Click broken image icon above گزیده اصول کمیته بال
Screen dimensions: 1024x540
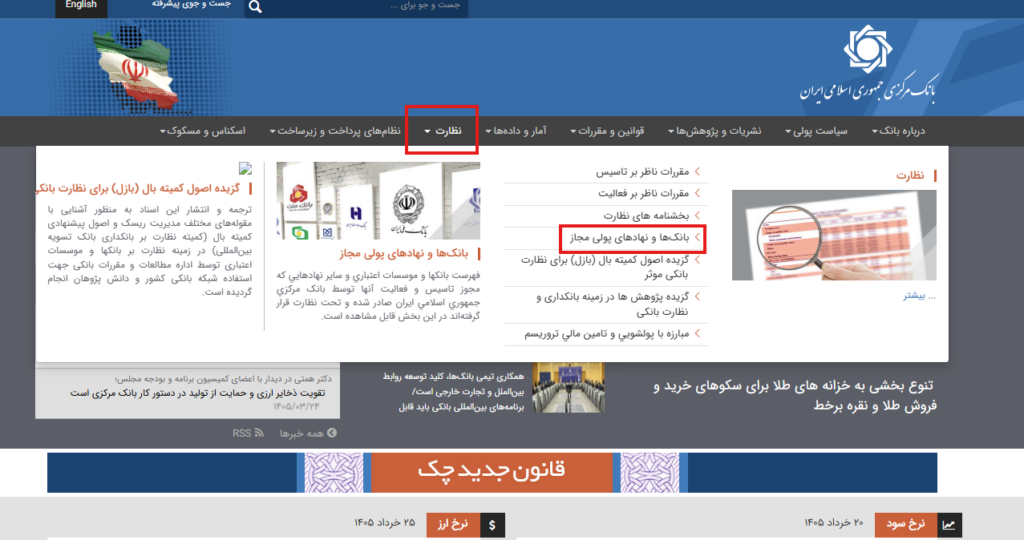pyautogui.click(x=246, y=168)
